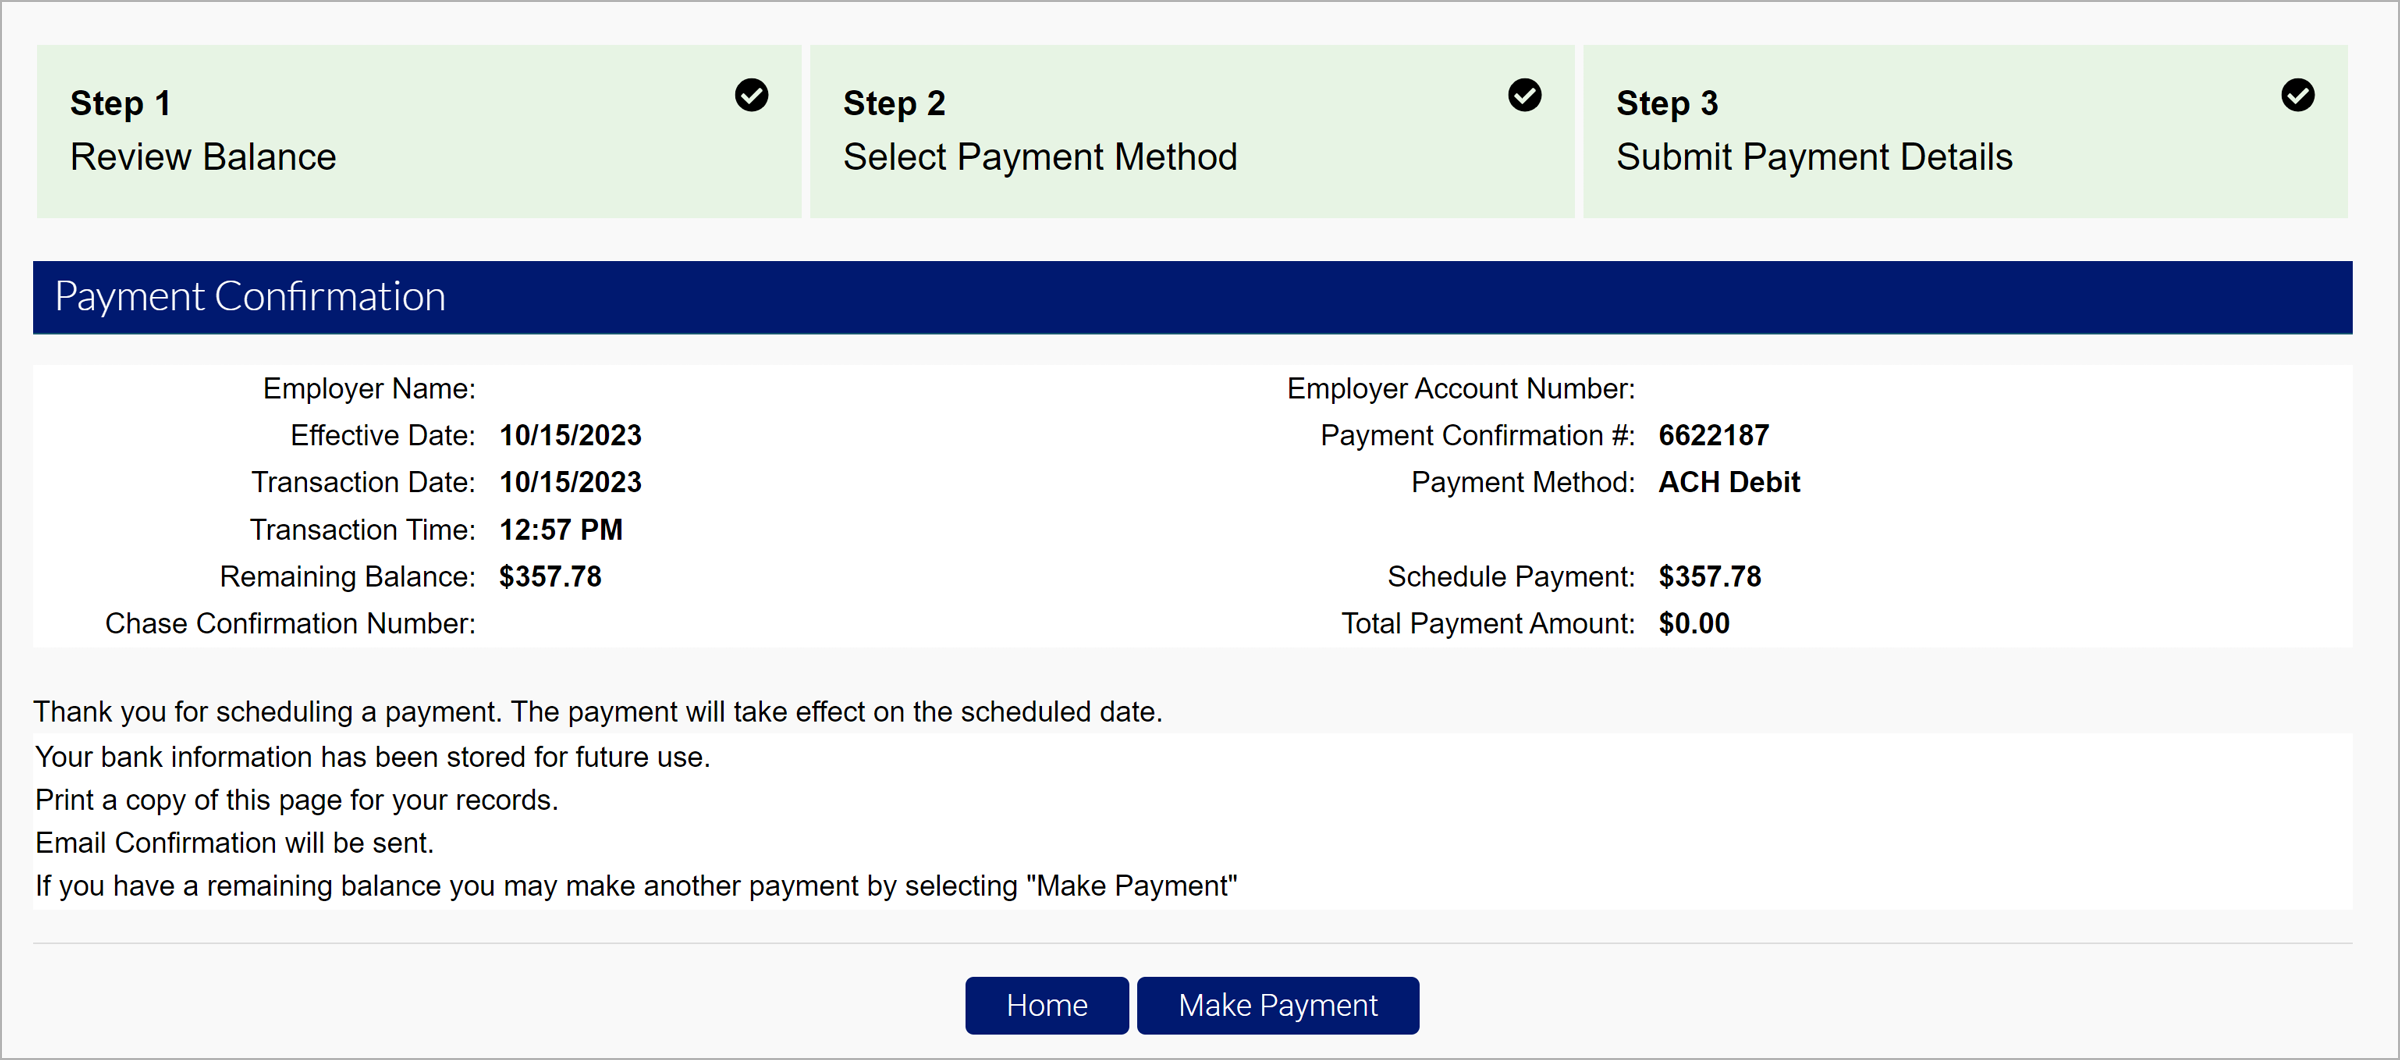Click the checkmark icon on Step 2

[1524, 95]
